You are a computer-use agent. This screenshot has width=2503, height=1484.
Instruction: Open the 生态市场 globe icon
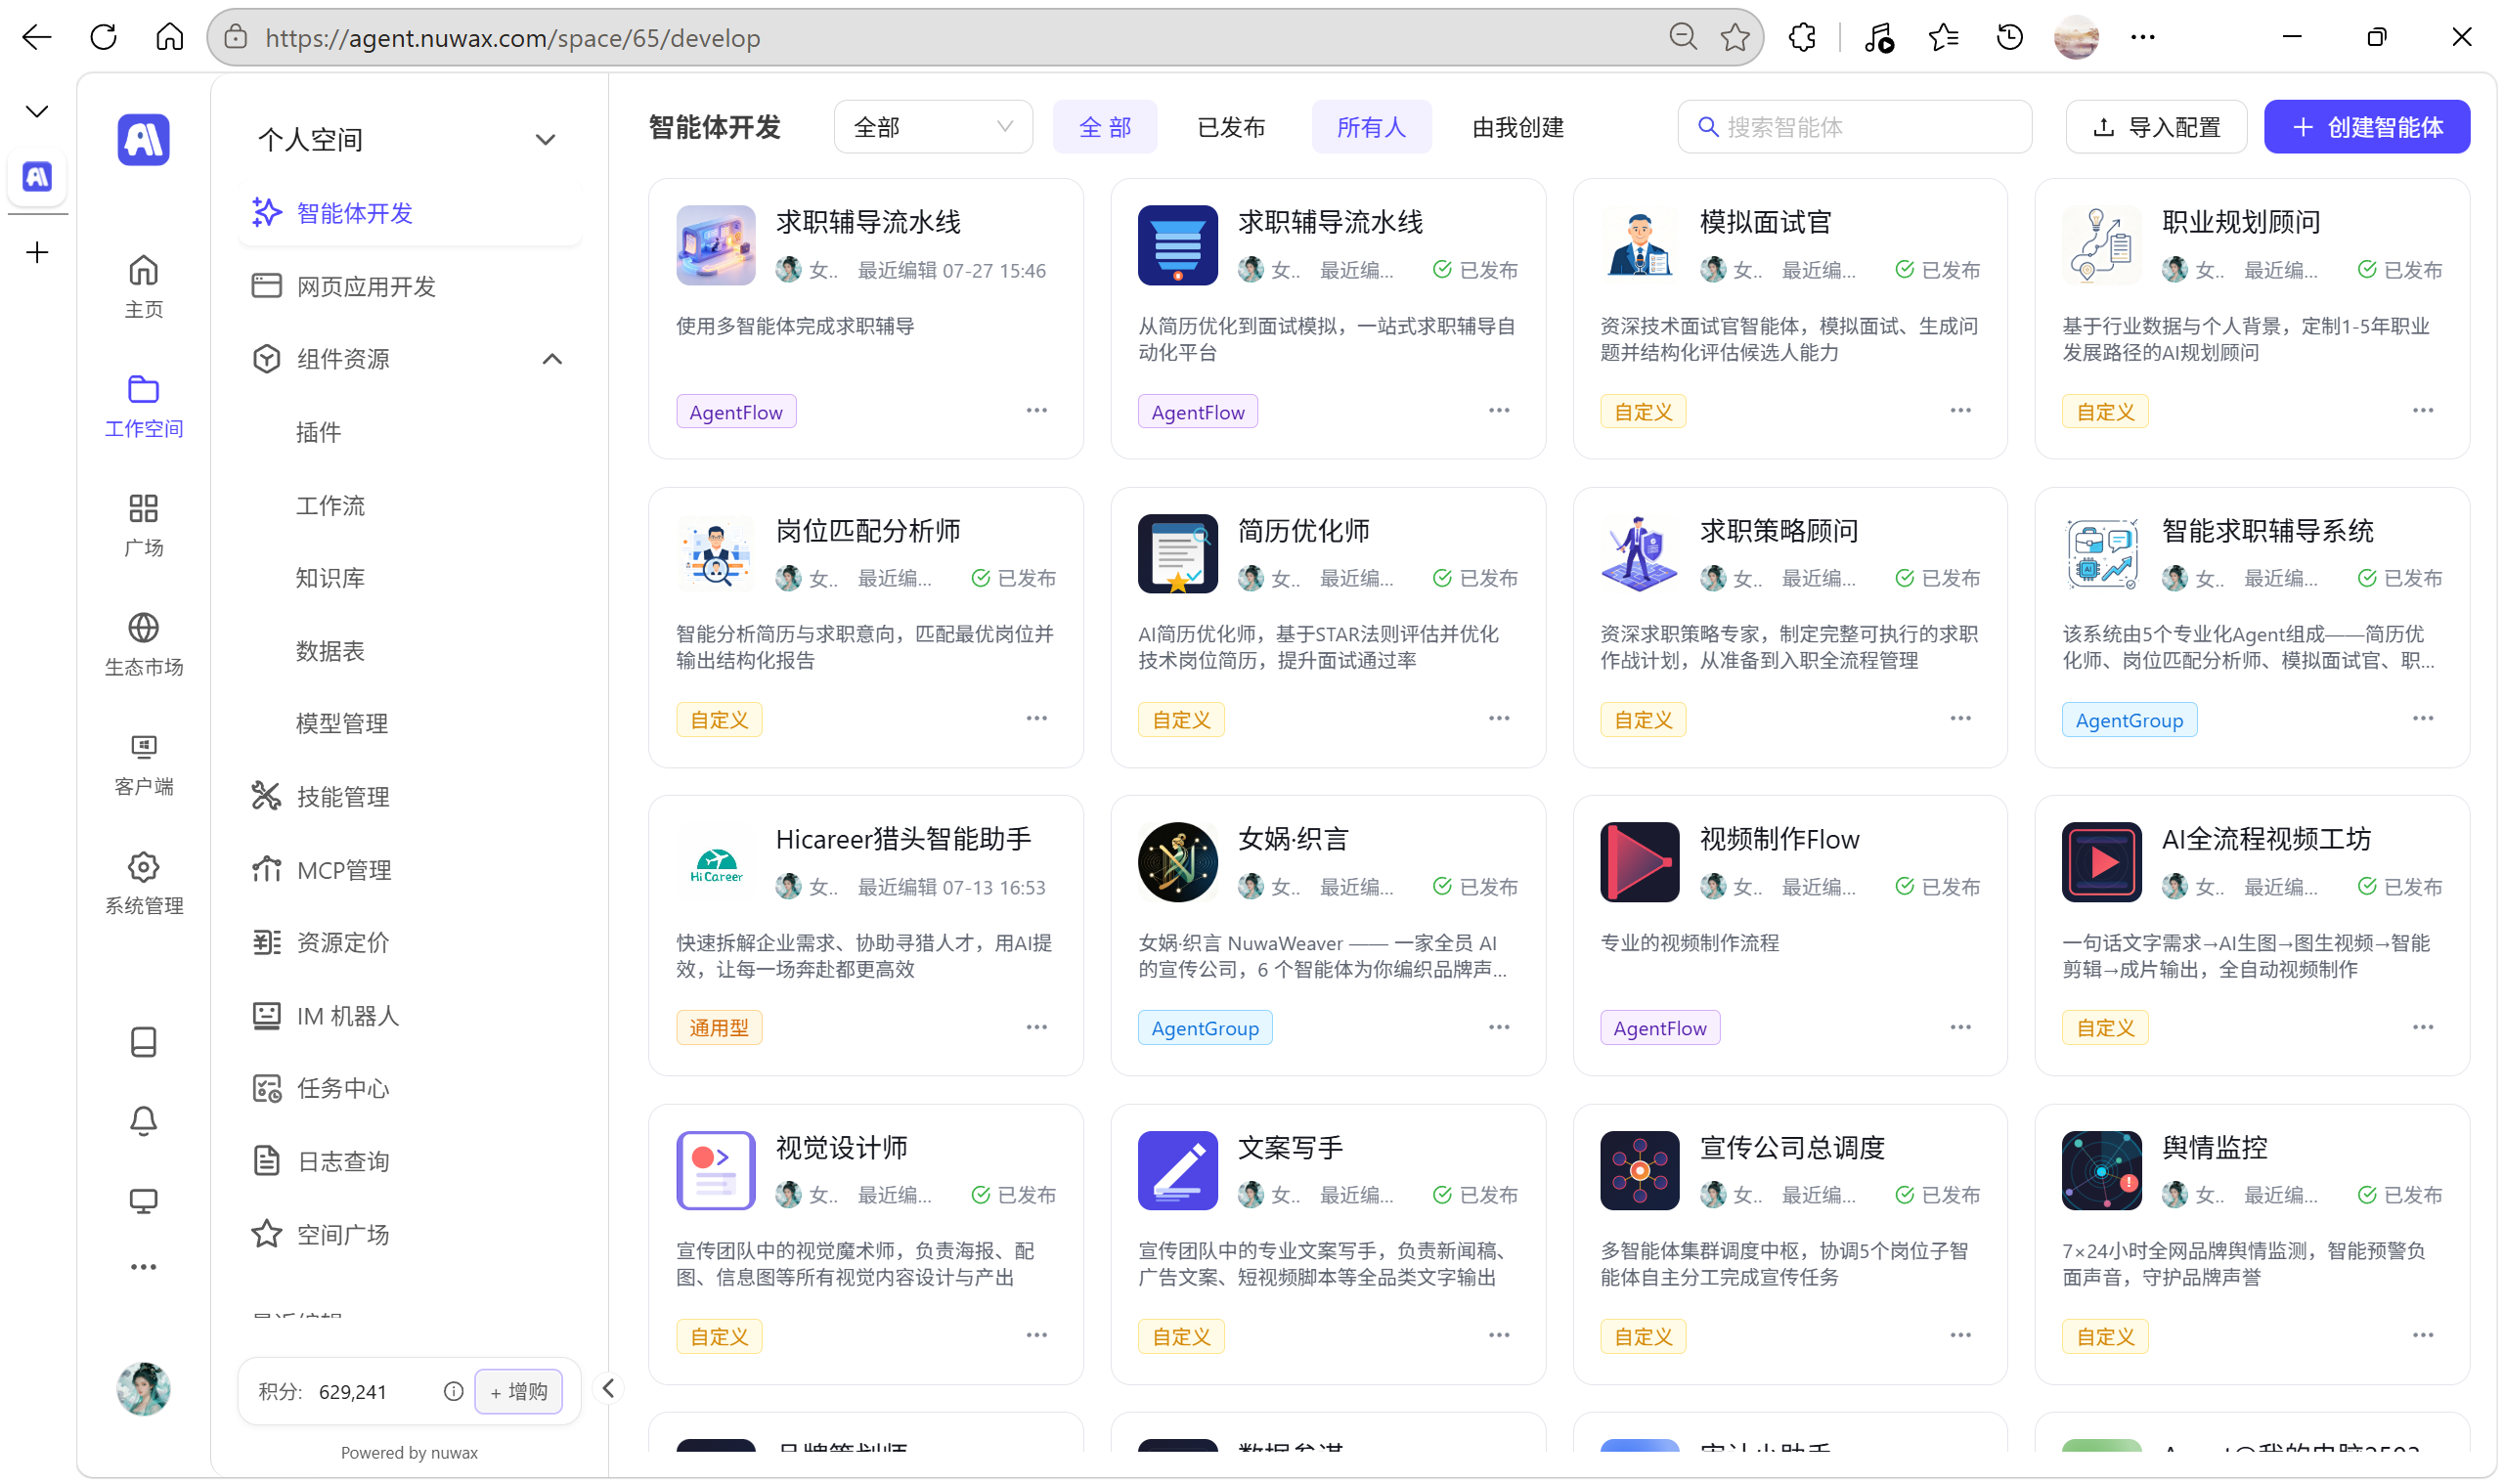pos(143,628)
